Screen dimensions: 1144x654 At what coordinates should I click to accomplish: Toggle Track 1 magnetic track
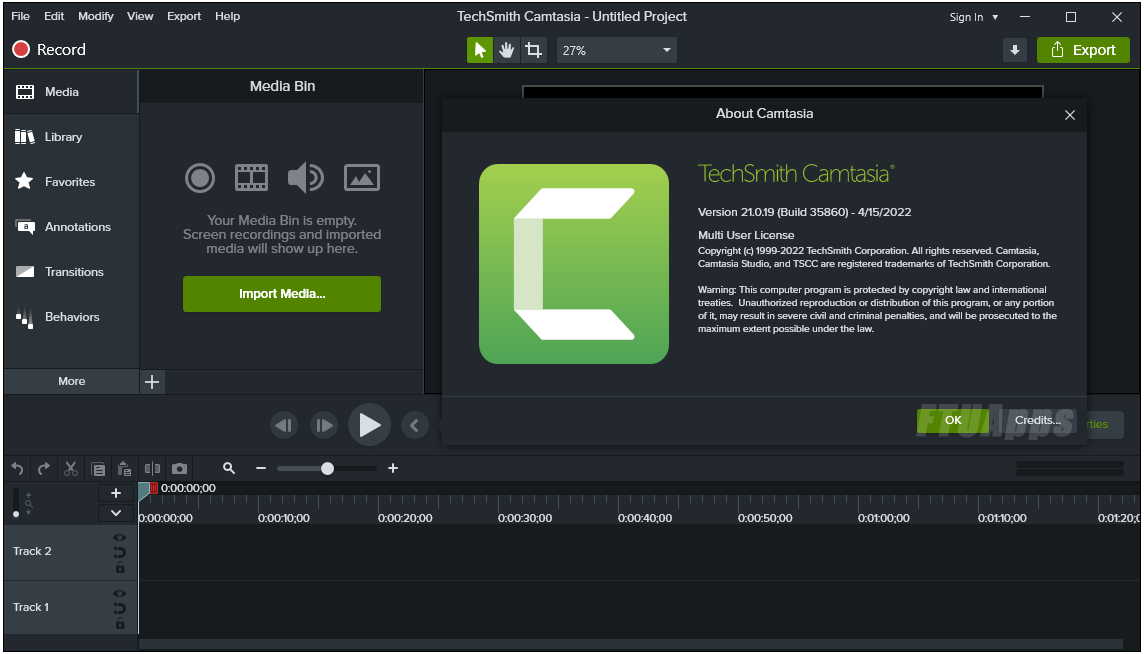click(120, 609)
